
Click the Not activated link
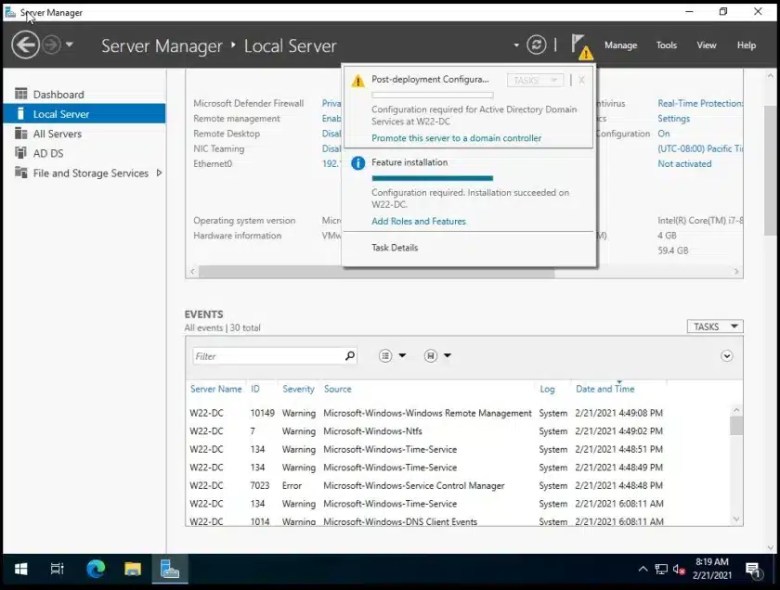[684, 163]
